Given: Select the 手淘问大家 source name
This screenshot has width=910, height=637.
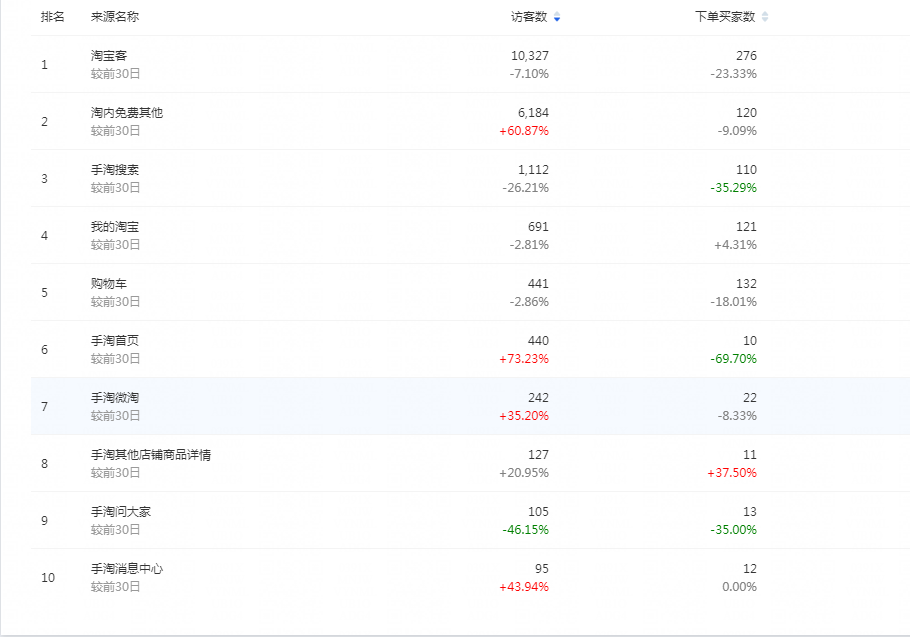Looking at the screenshot, I should pos(121,512).
